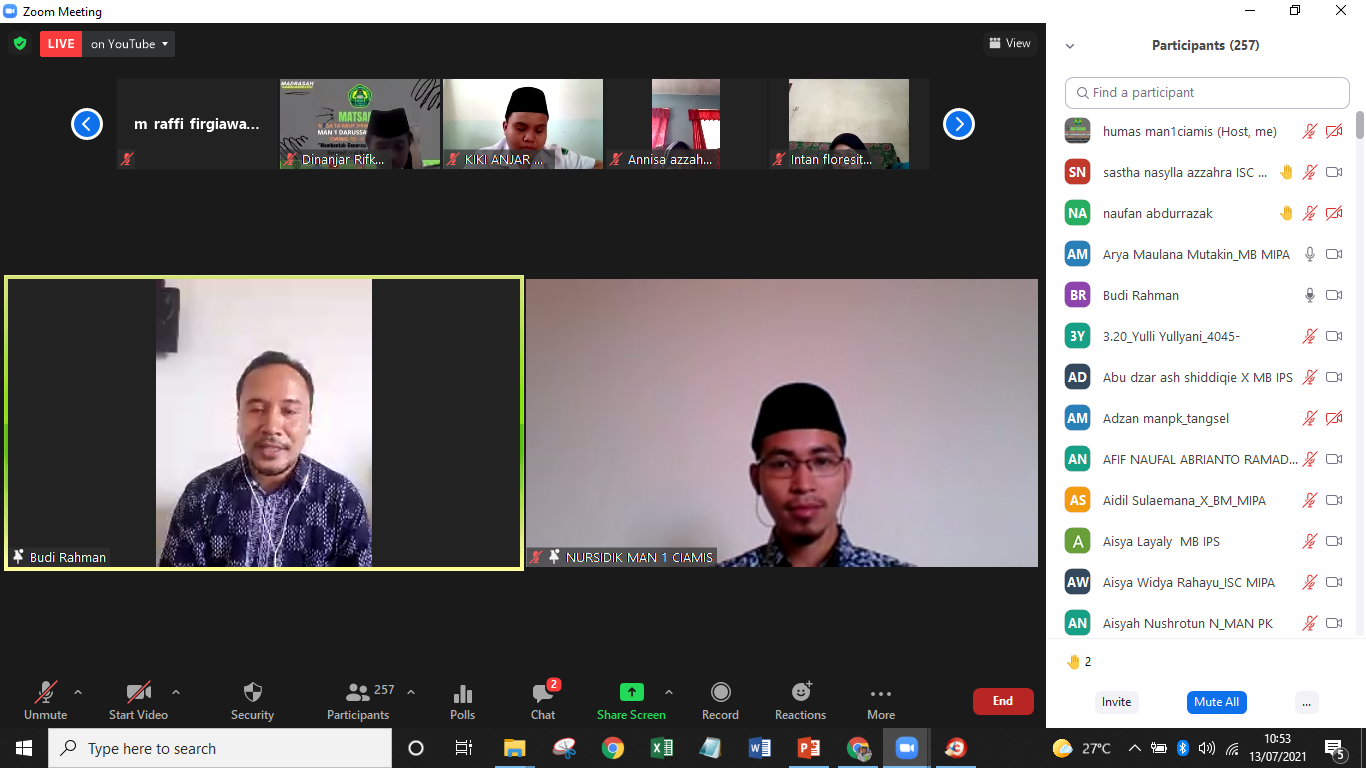This screenshot has width=1366, height=768.
Task: Open the View layout menu
Action: 1009,43
